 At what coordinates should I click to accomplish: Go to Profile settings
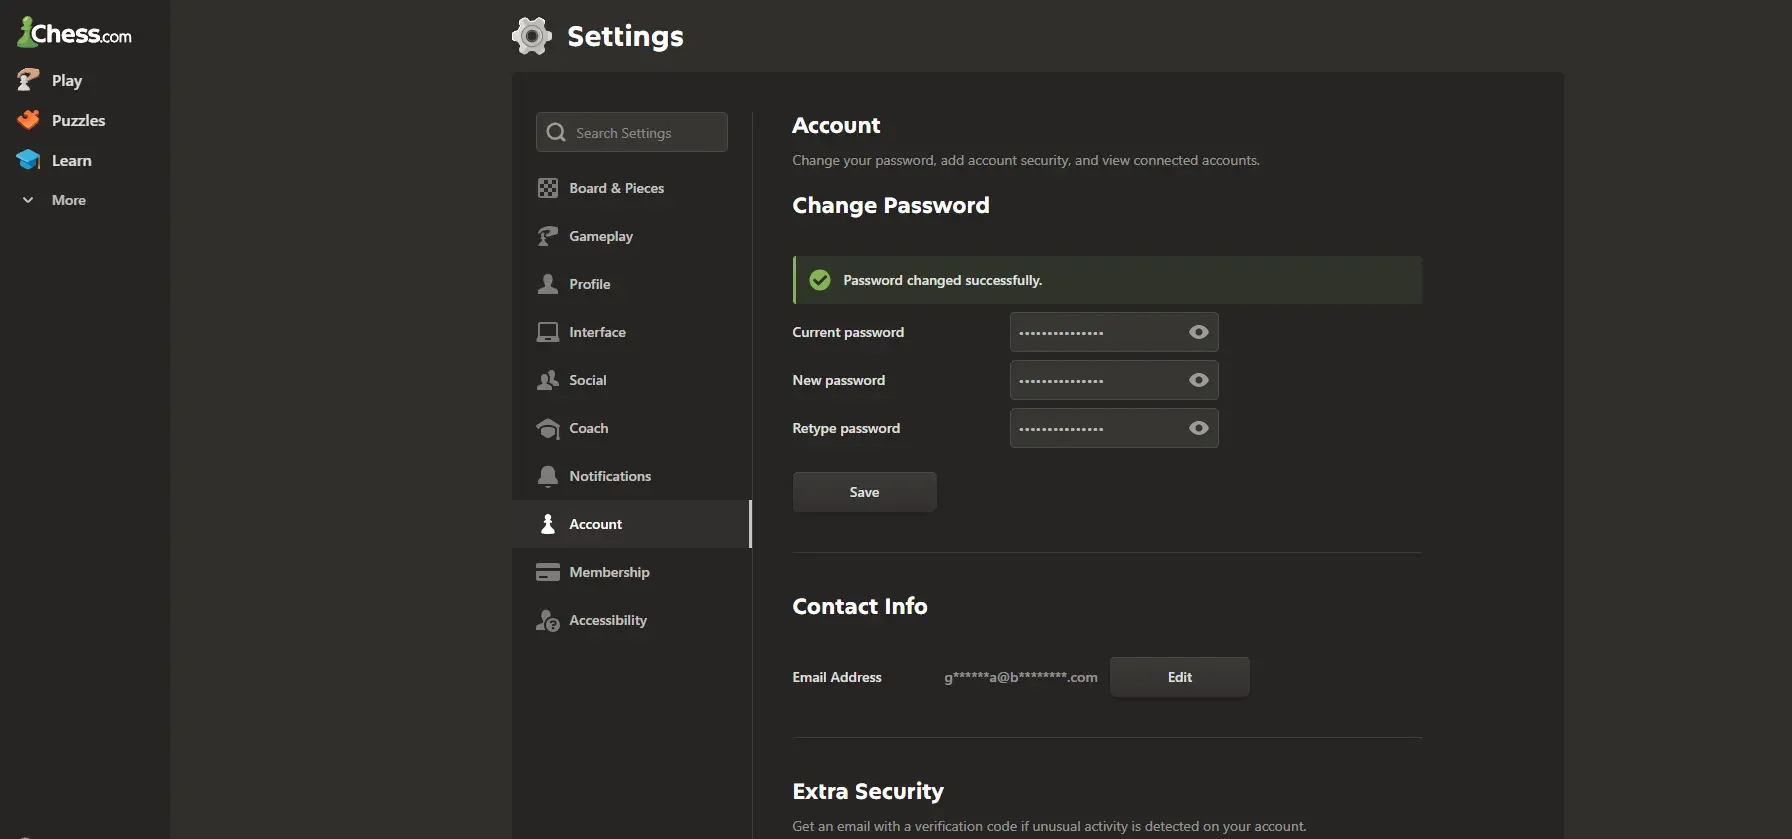point(632,284)
